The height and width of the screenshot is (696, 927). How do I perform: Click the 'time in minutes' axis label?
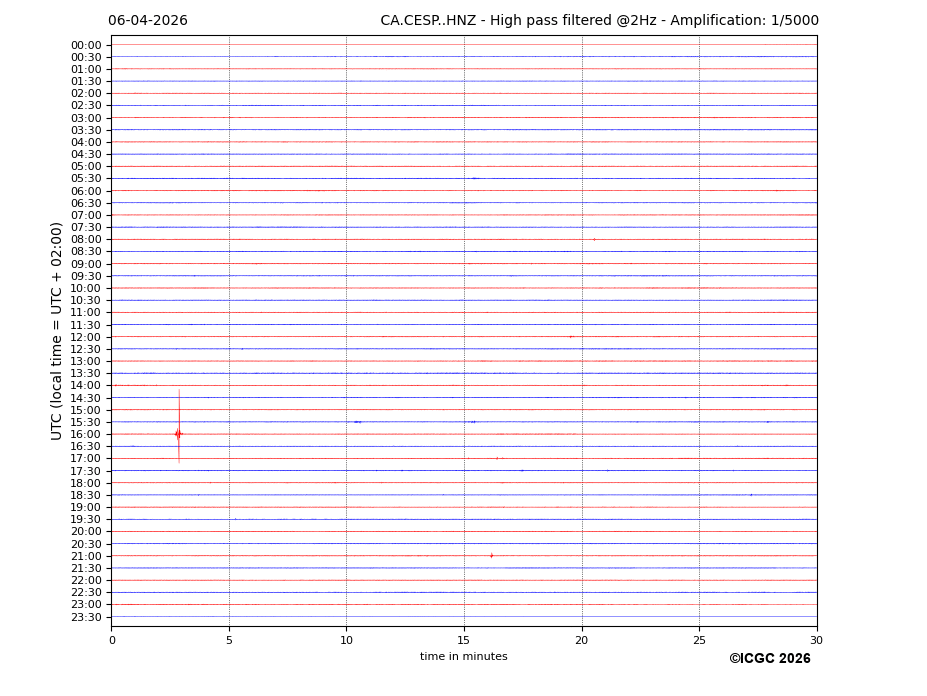(463, 657)
